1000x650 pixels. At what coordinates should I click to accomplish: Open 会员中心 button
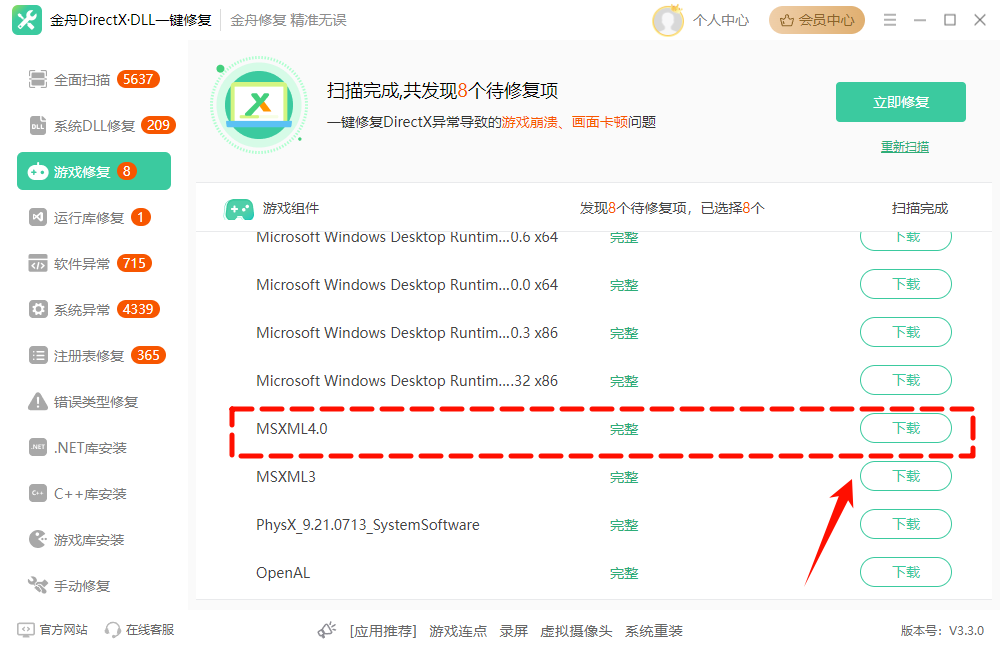tap(816, 20)
